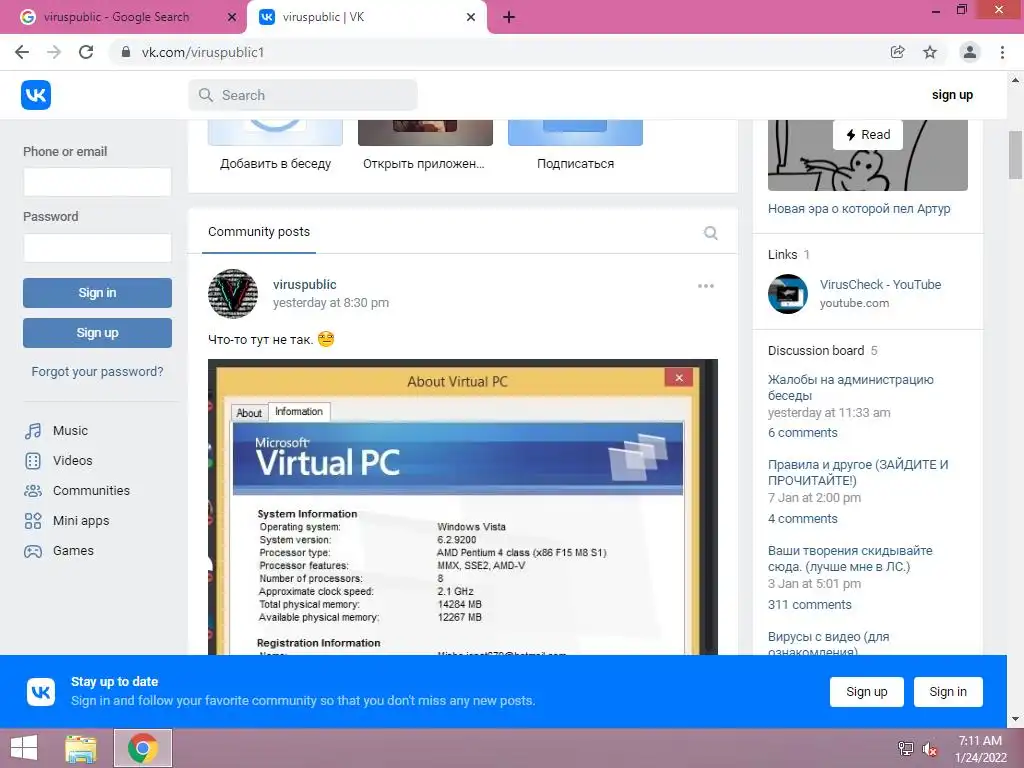This screenshot has height=768, width=1024.
Task: Open the viruspublic post author name
Action: click(304, 285)
